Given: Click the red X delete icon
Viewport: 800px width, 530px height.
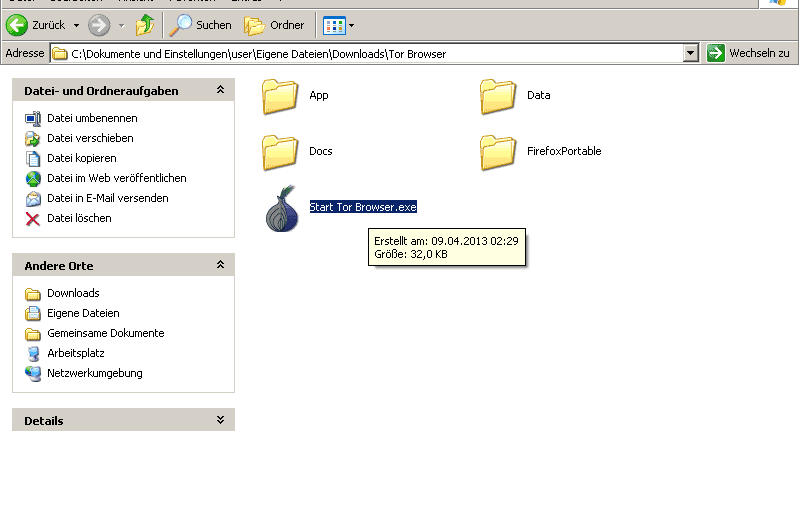Looking at the screenshot, I should click(33, 219).
